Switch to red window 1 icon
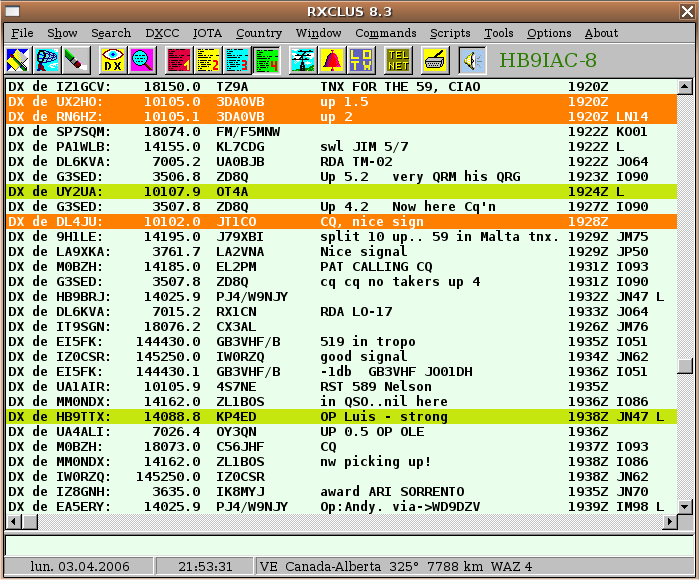This screenshot has height=580, width=699. point(179,60)
